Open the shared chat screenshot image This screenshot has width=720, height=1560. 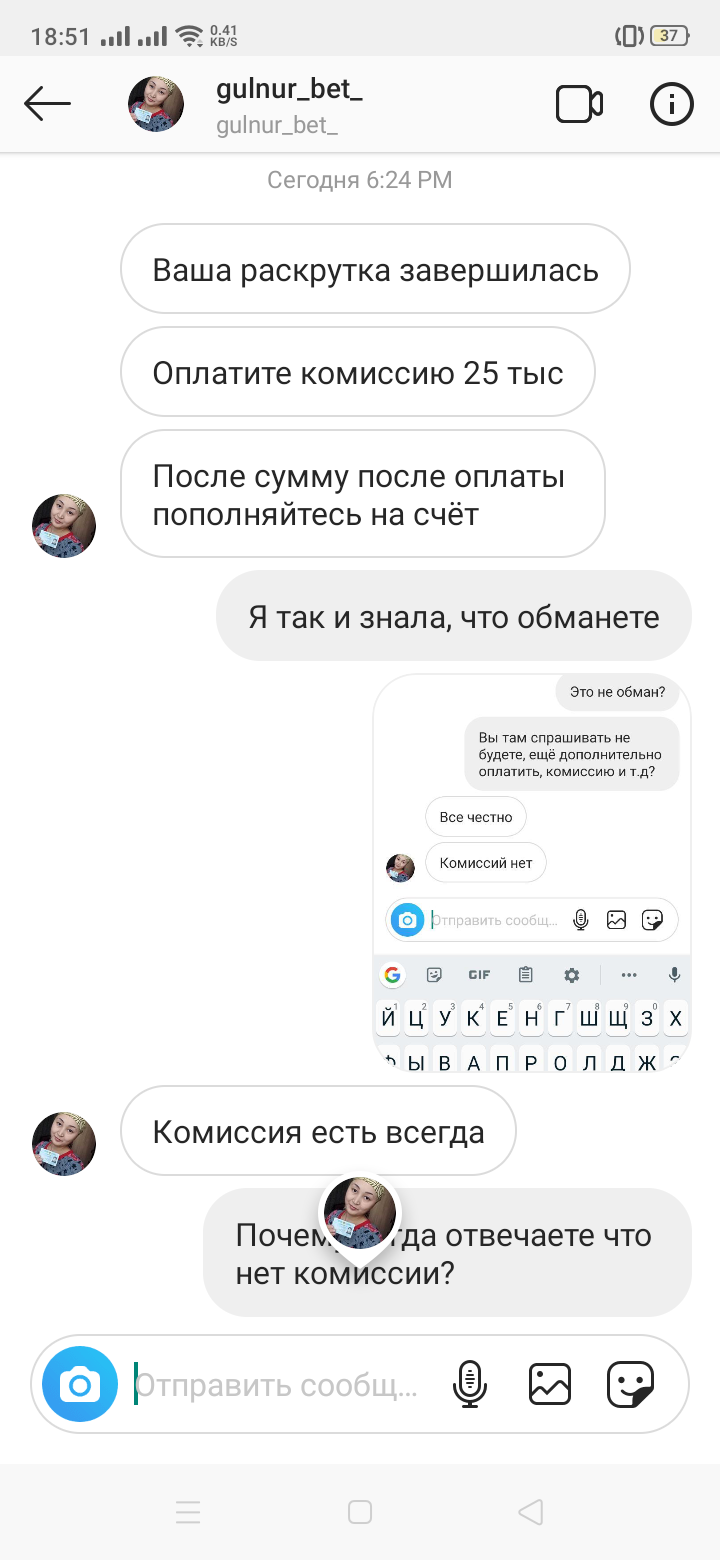pyautogui.click(x=532, y=873)
